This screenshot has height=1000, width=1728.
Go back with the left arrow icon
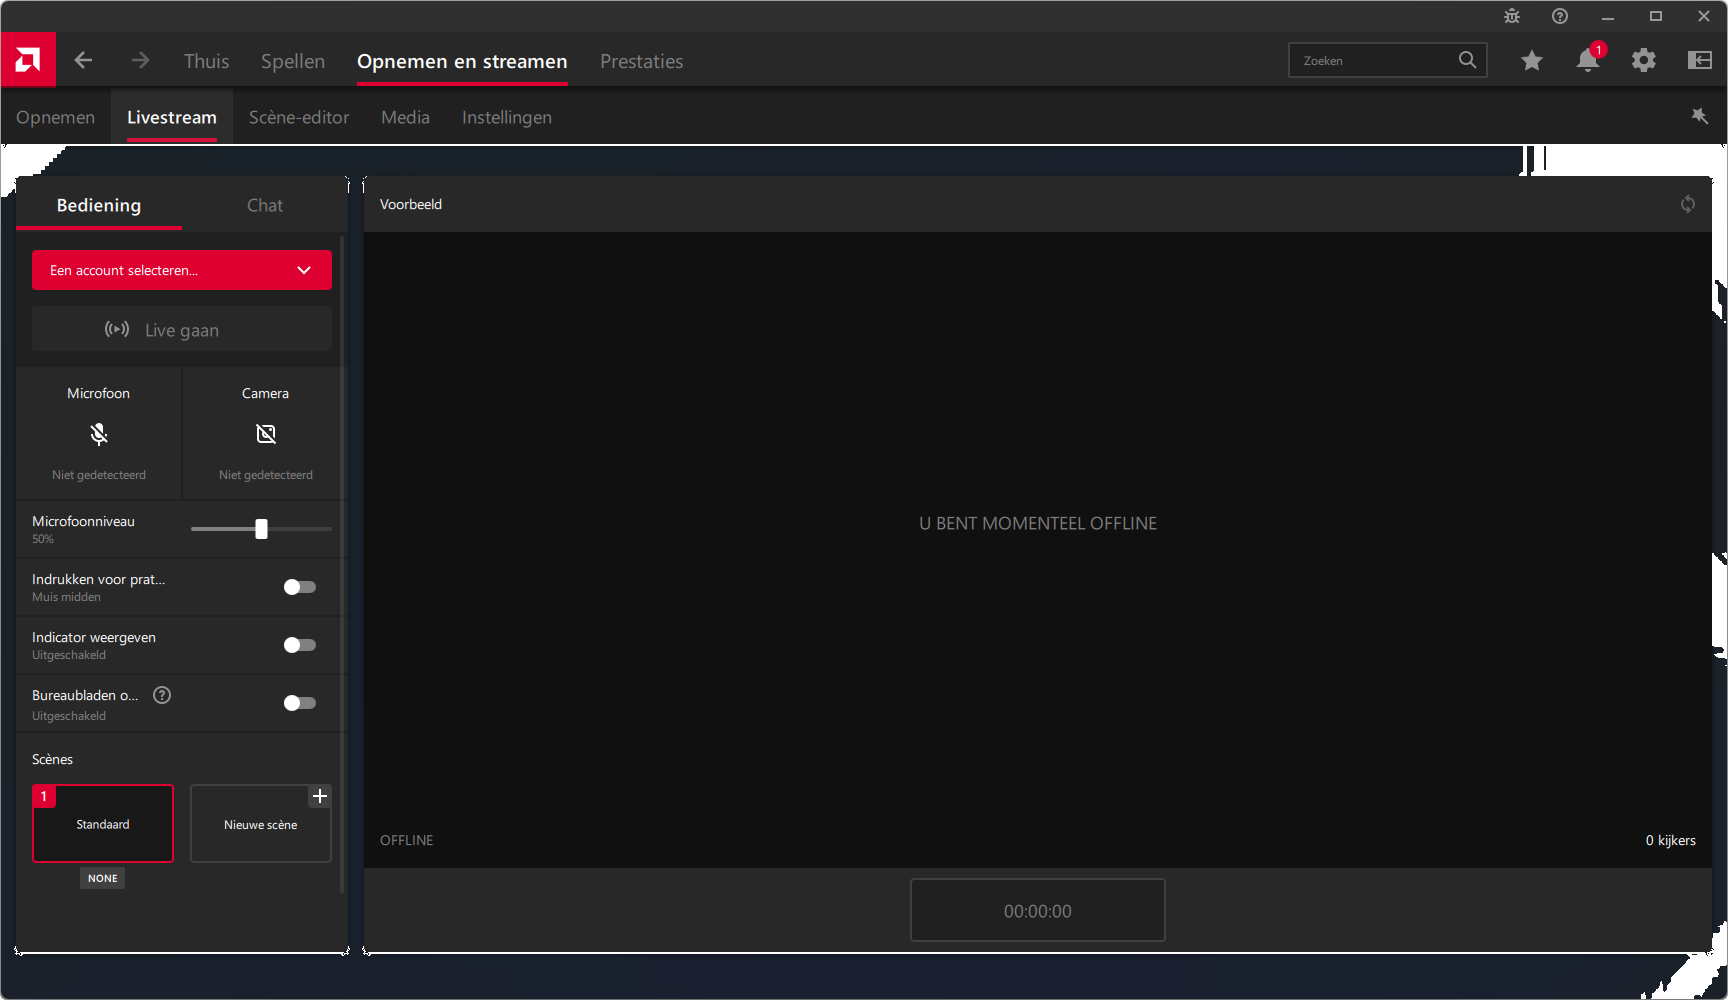pyautogui.click(x=83, y=61)
